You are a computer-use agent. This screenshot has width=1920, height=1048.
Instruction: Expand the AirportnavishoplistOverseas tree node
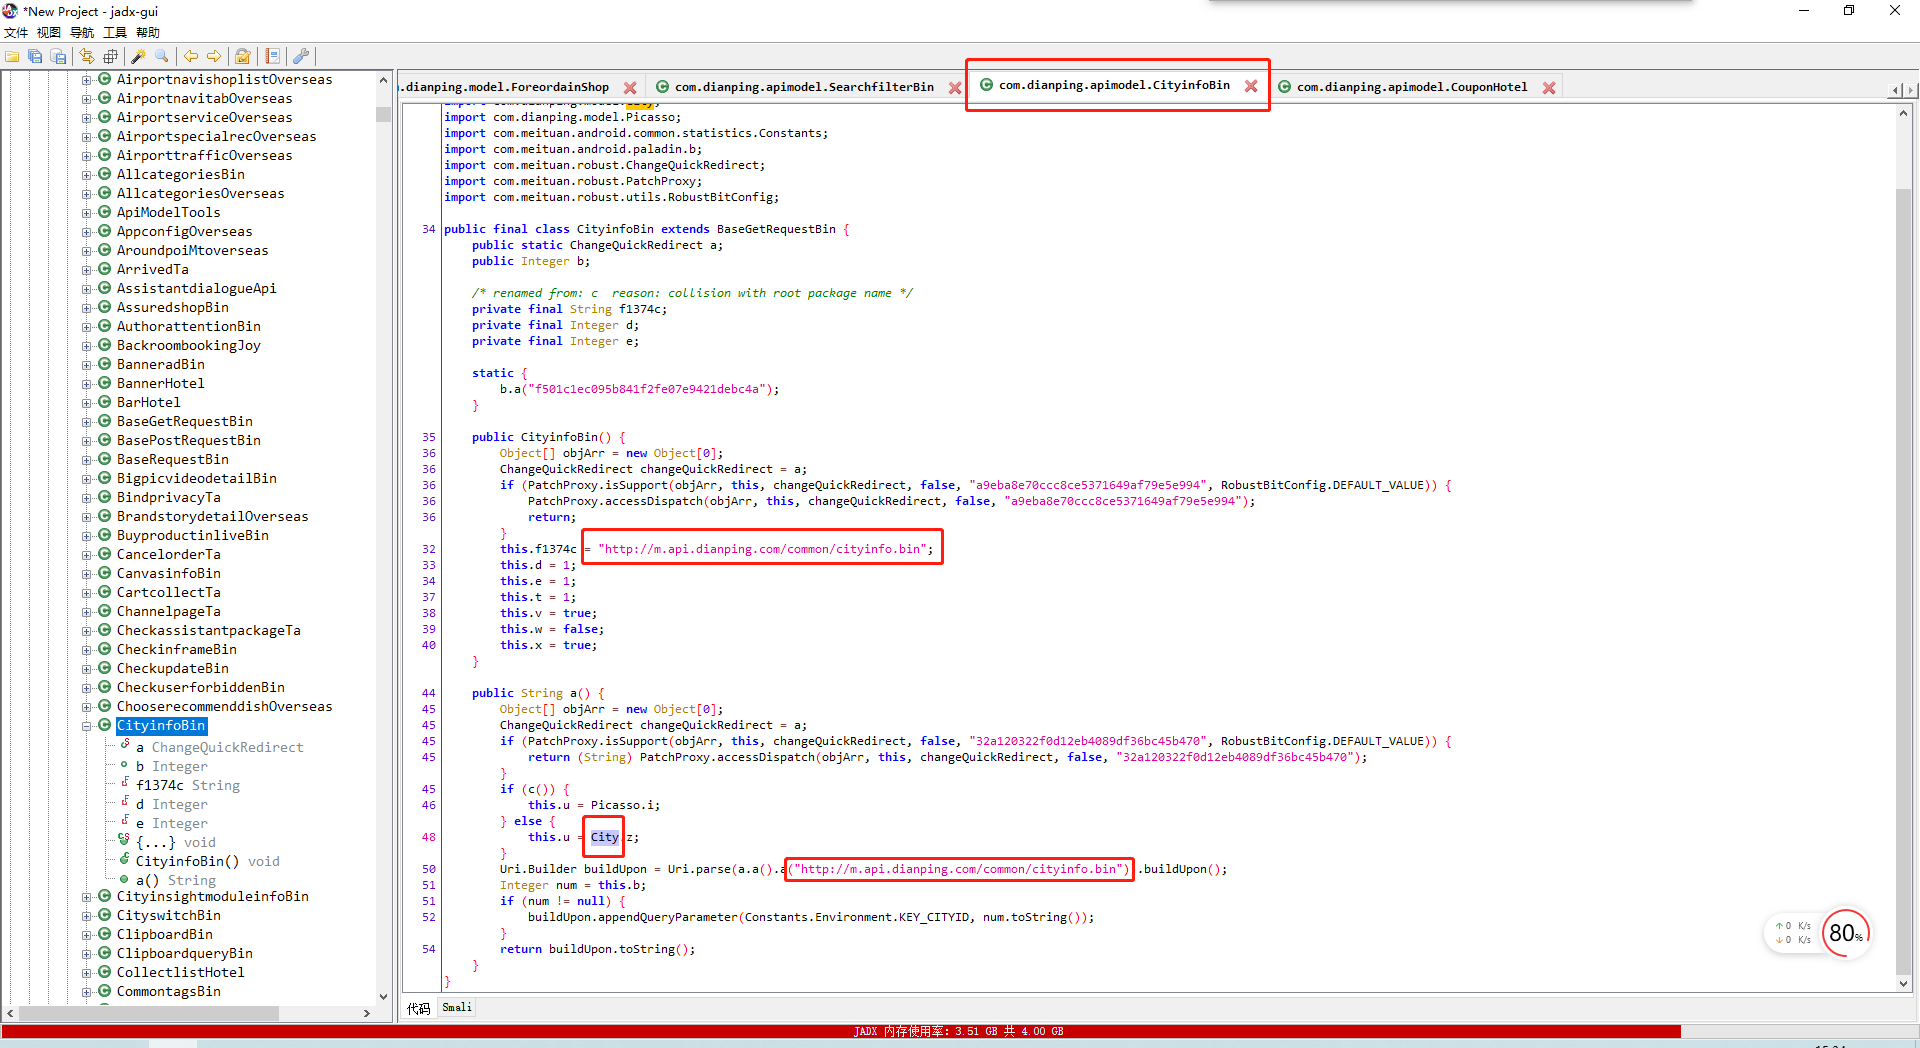[87, 80]
